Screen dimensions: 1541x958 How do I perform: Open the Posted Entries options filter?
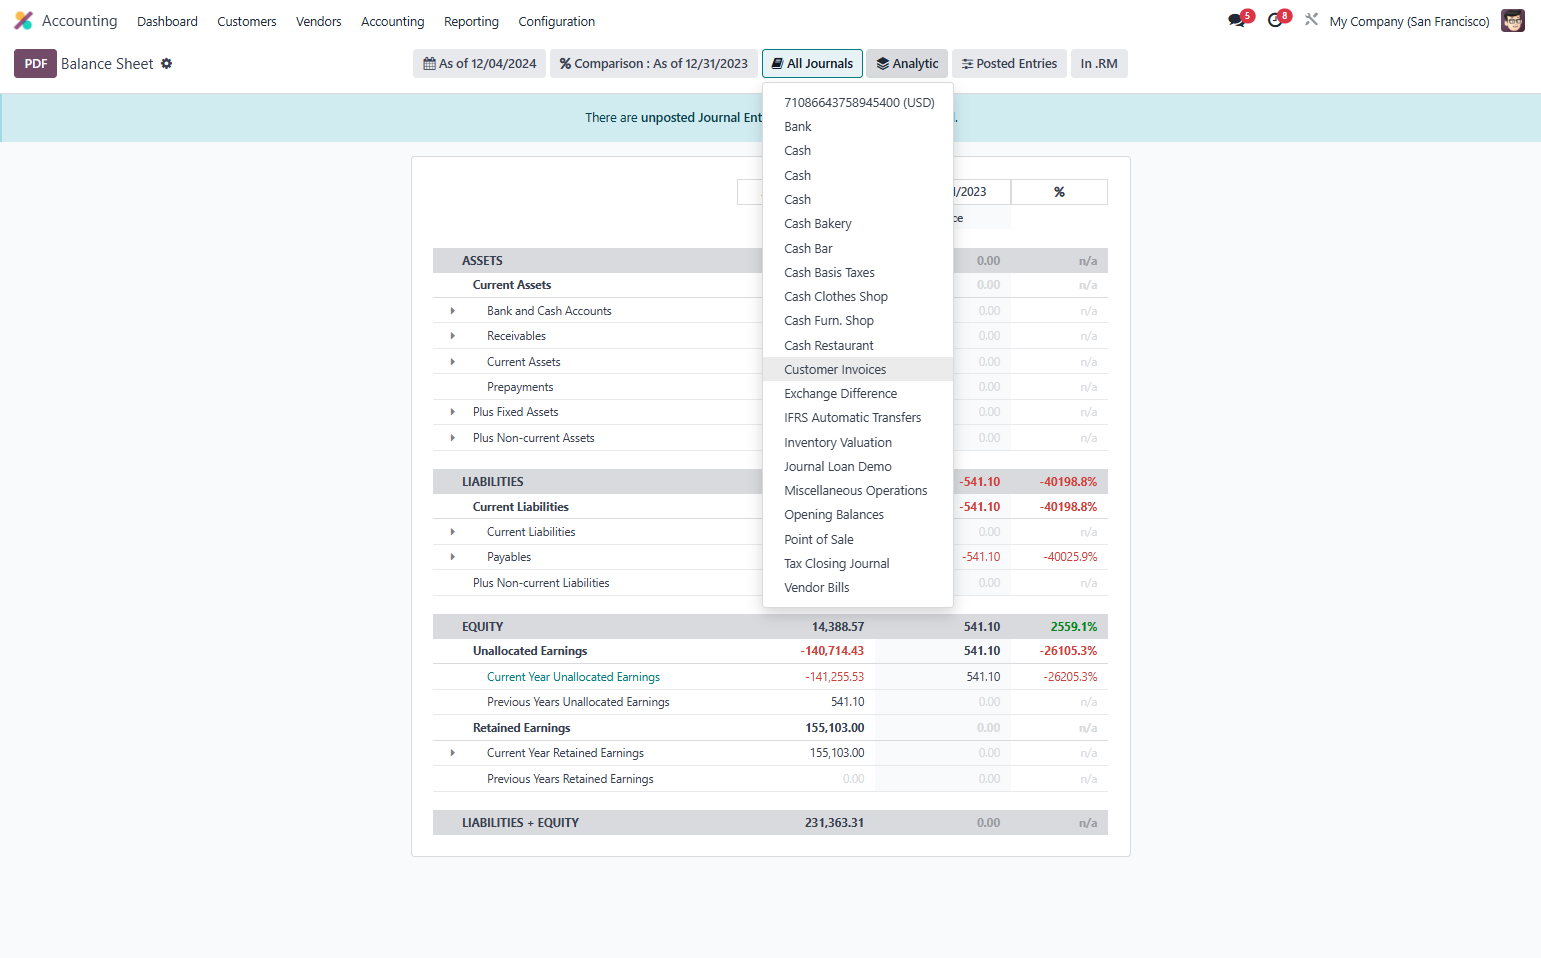1009,63
